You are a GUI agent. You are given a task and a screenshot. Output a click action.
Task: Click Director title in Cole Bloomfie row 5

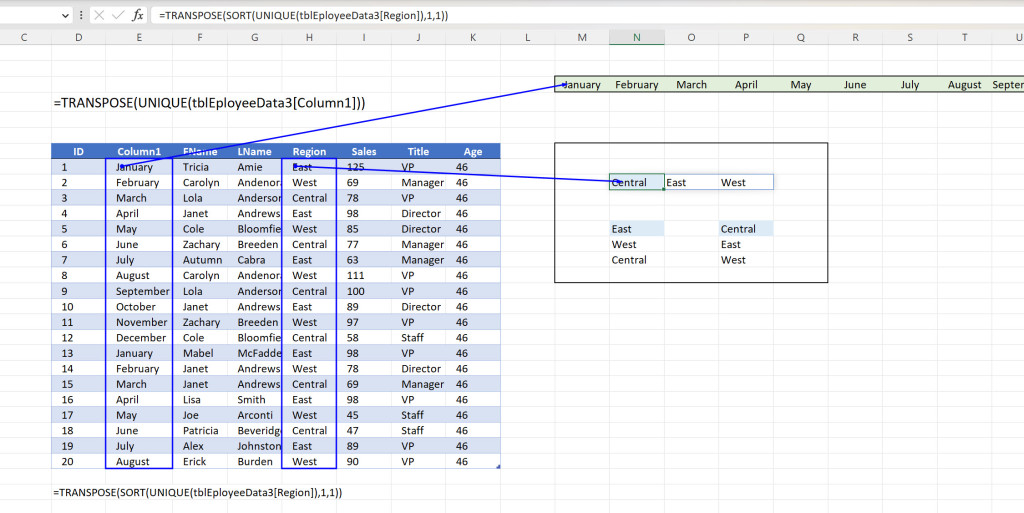(x=419, y=229)
